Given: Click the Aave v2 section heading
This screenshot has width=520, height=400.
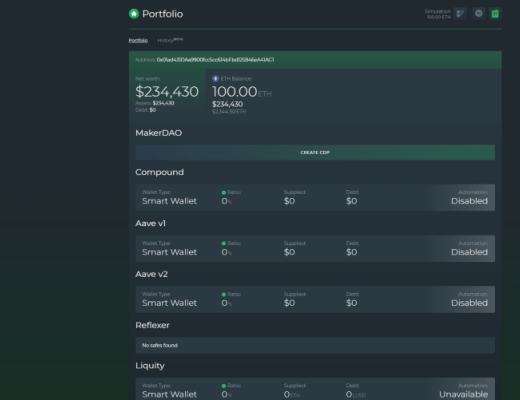Looking at the screenshot, I should [151, 274].
